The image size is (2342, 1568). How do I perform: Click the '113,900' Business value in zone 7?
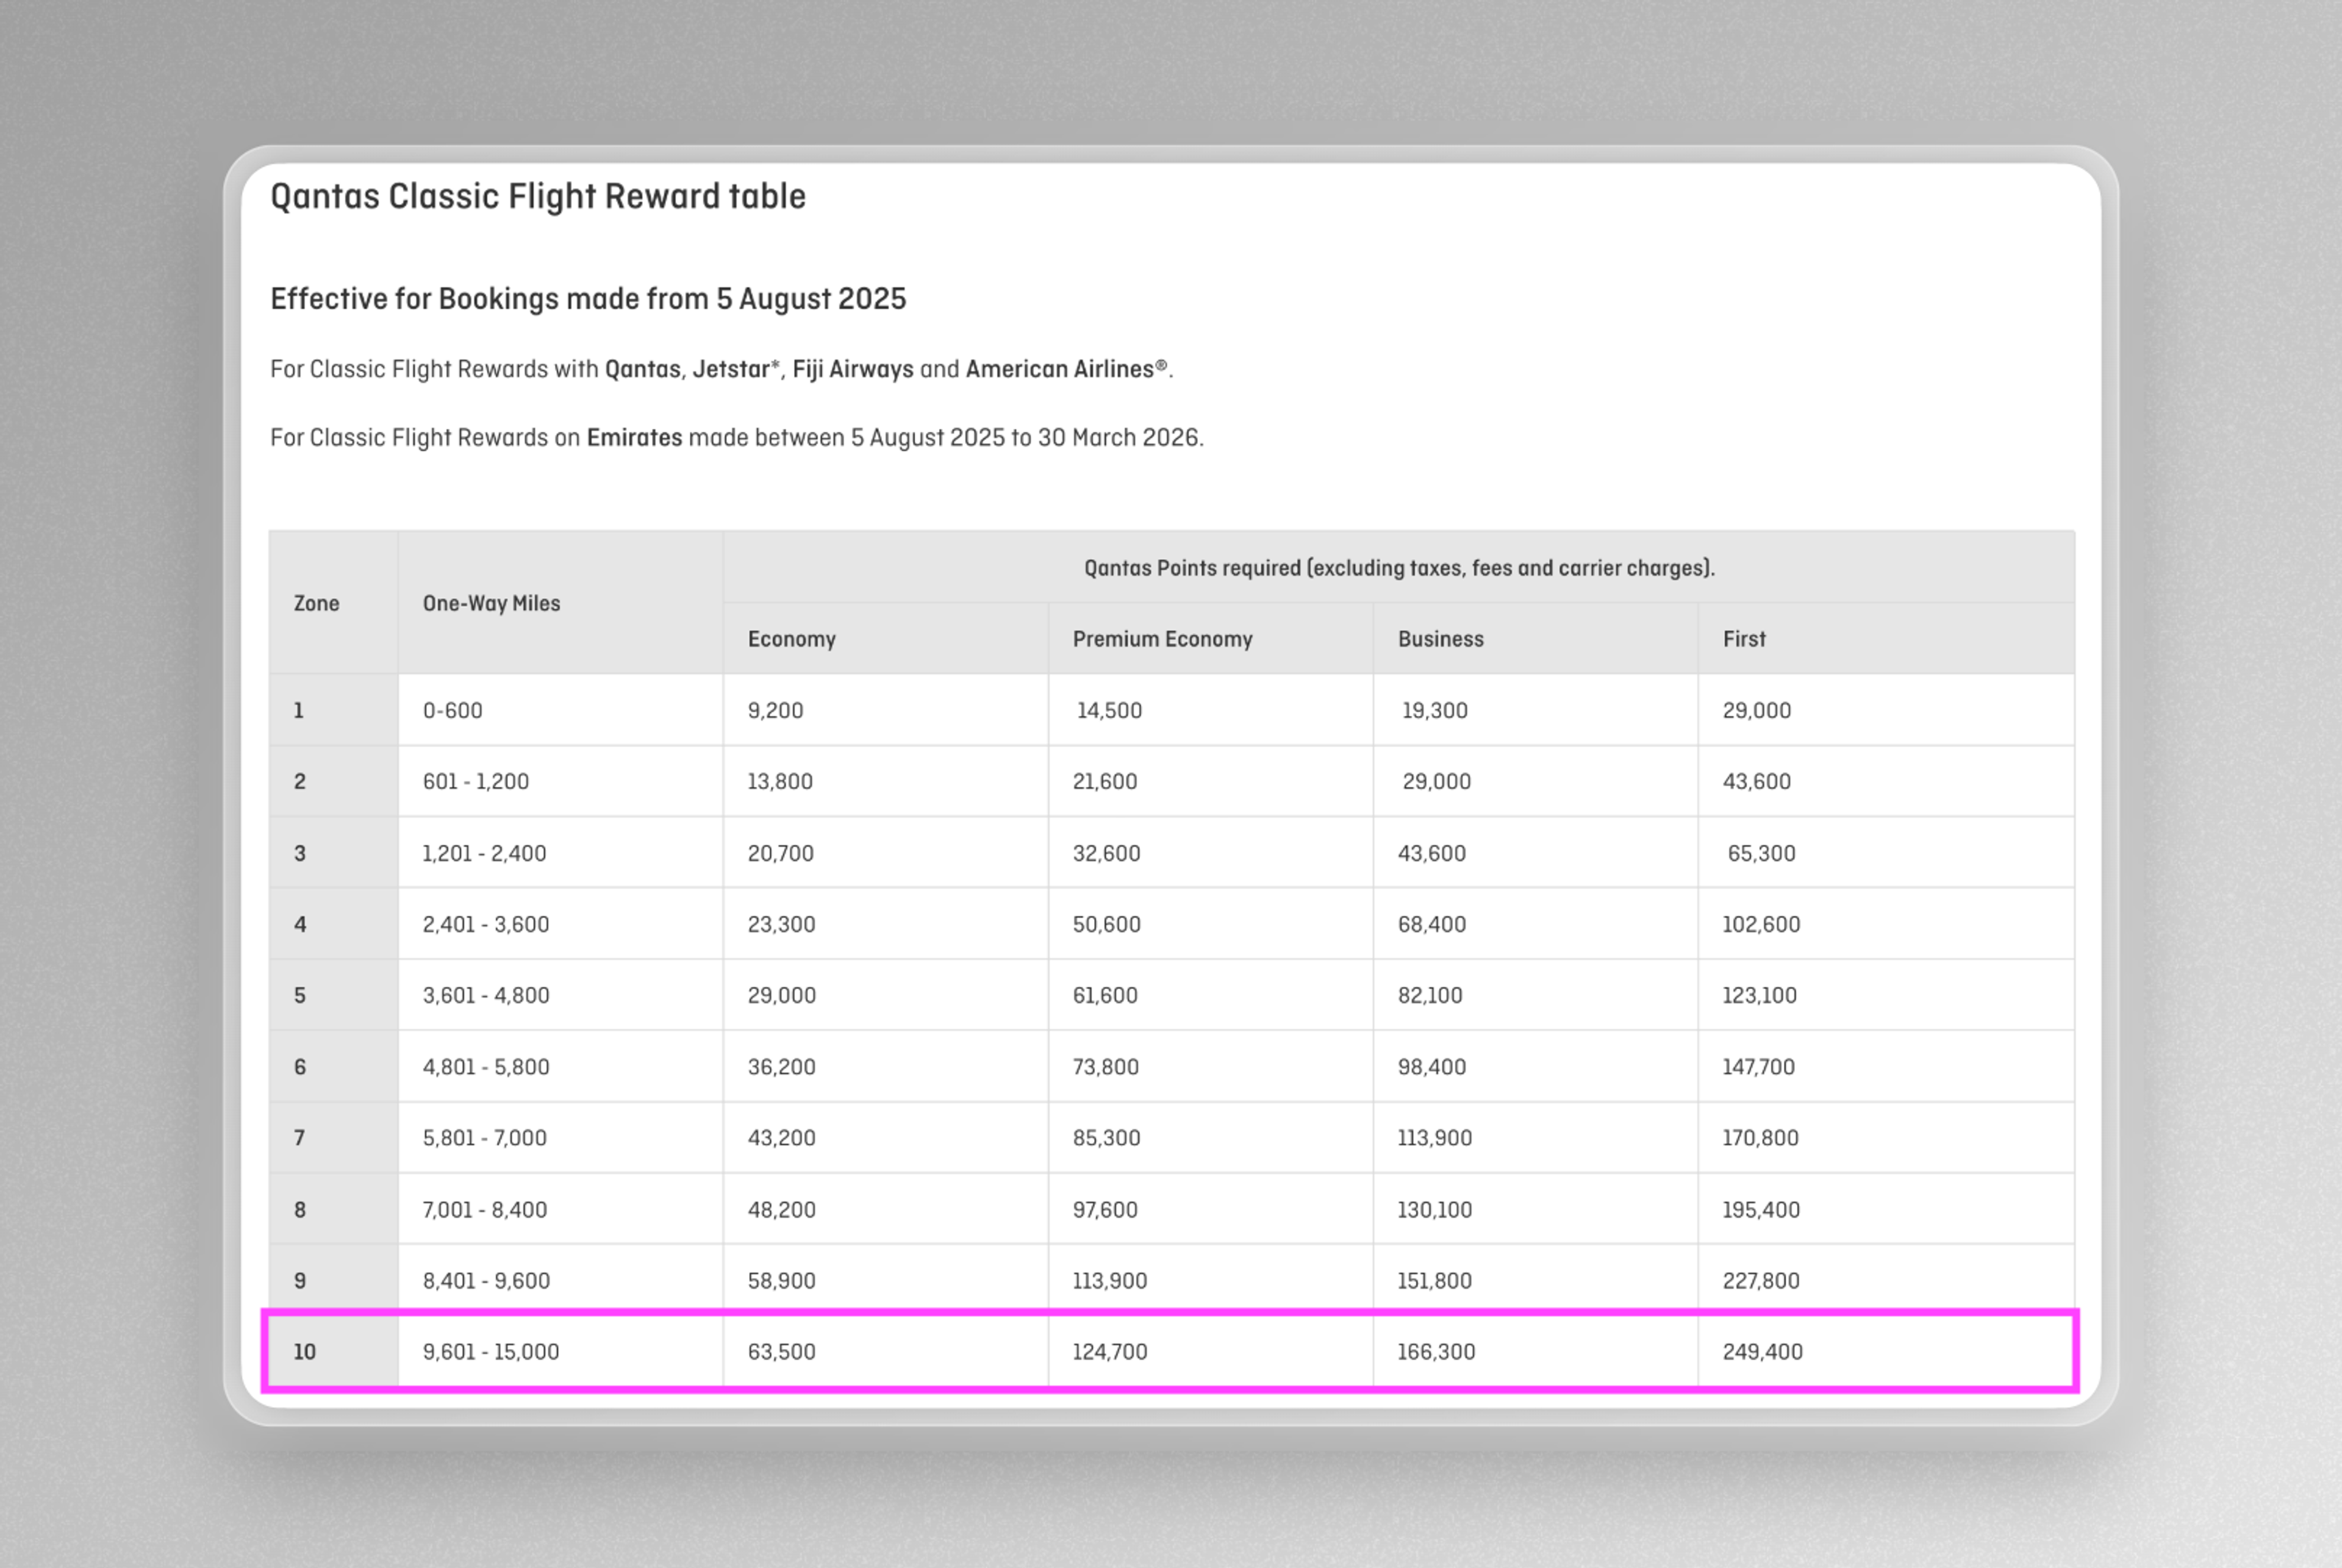click(x=1435, y=1138)
